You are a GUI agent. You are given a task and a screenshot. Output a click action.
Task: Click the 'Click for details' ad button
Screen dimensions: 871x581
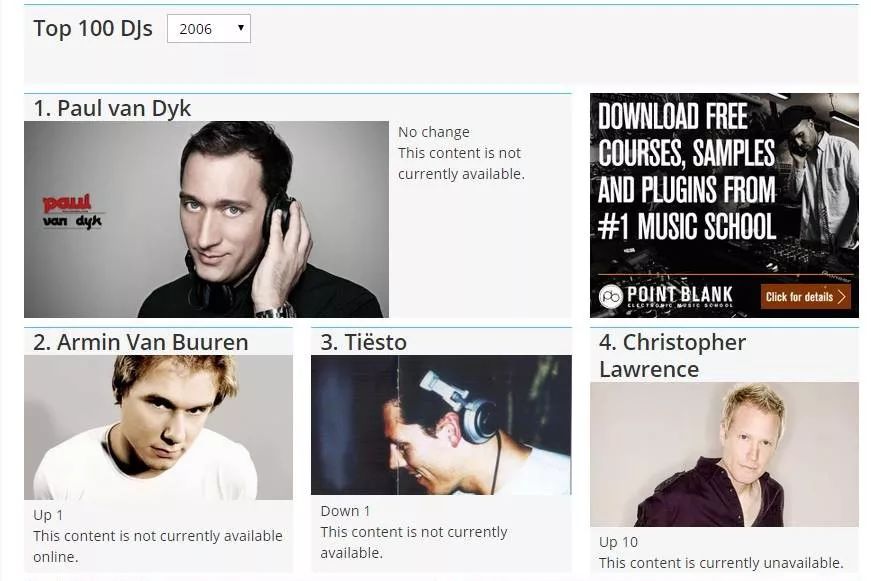805,297
